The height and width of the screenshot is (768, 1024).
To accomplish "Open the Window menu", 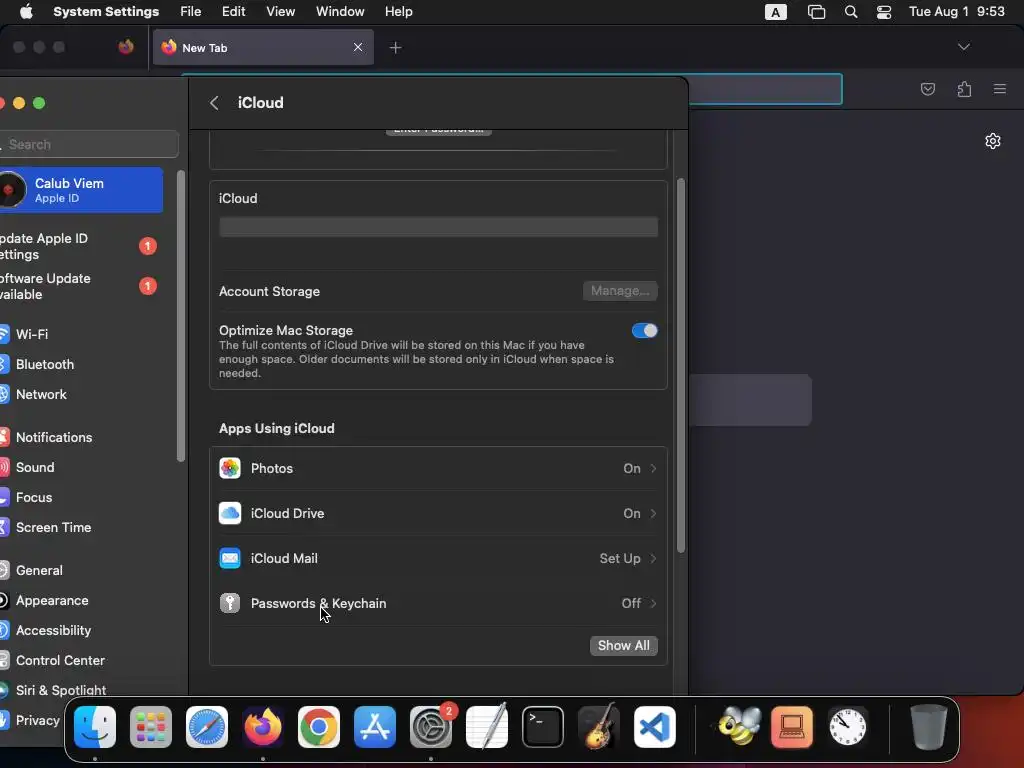I will coord(340,12).
